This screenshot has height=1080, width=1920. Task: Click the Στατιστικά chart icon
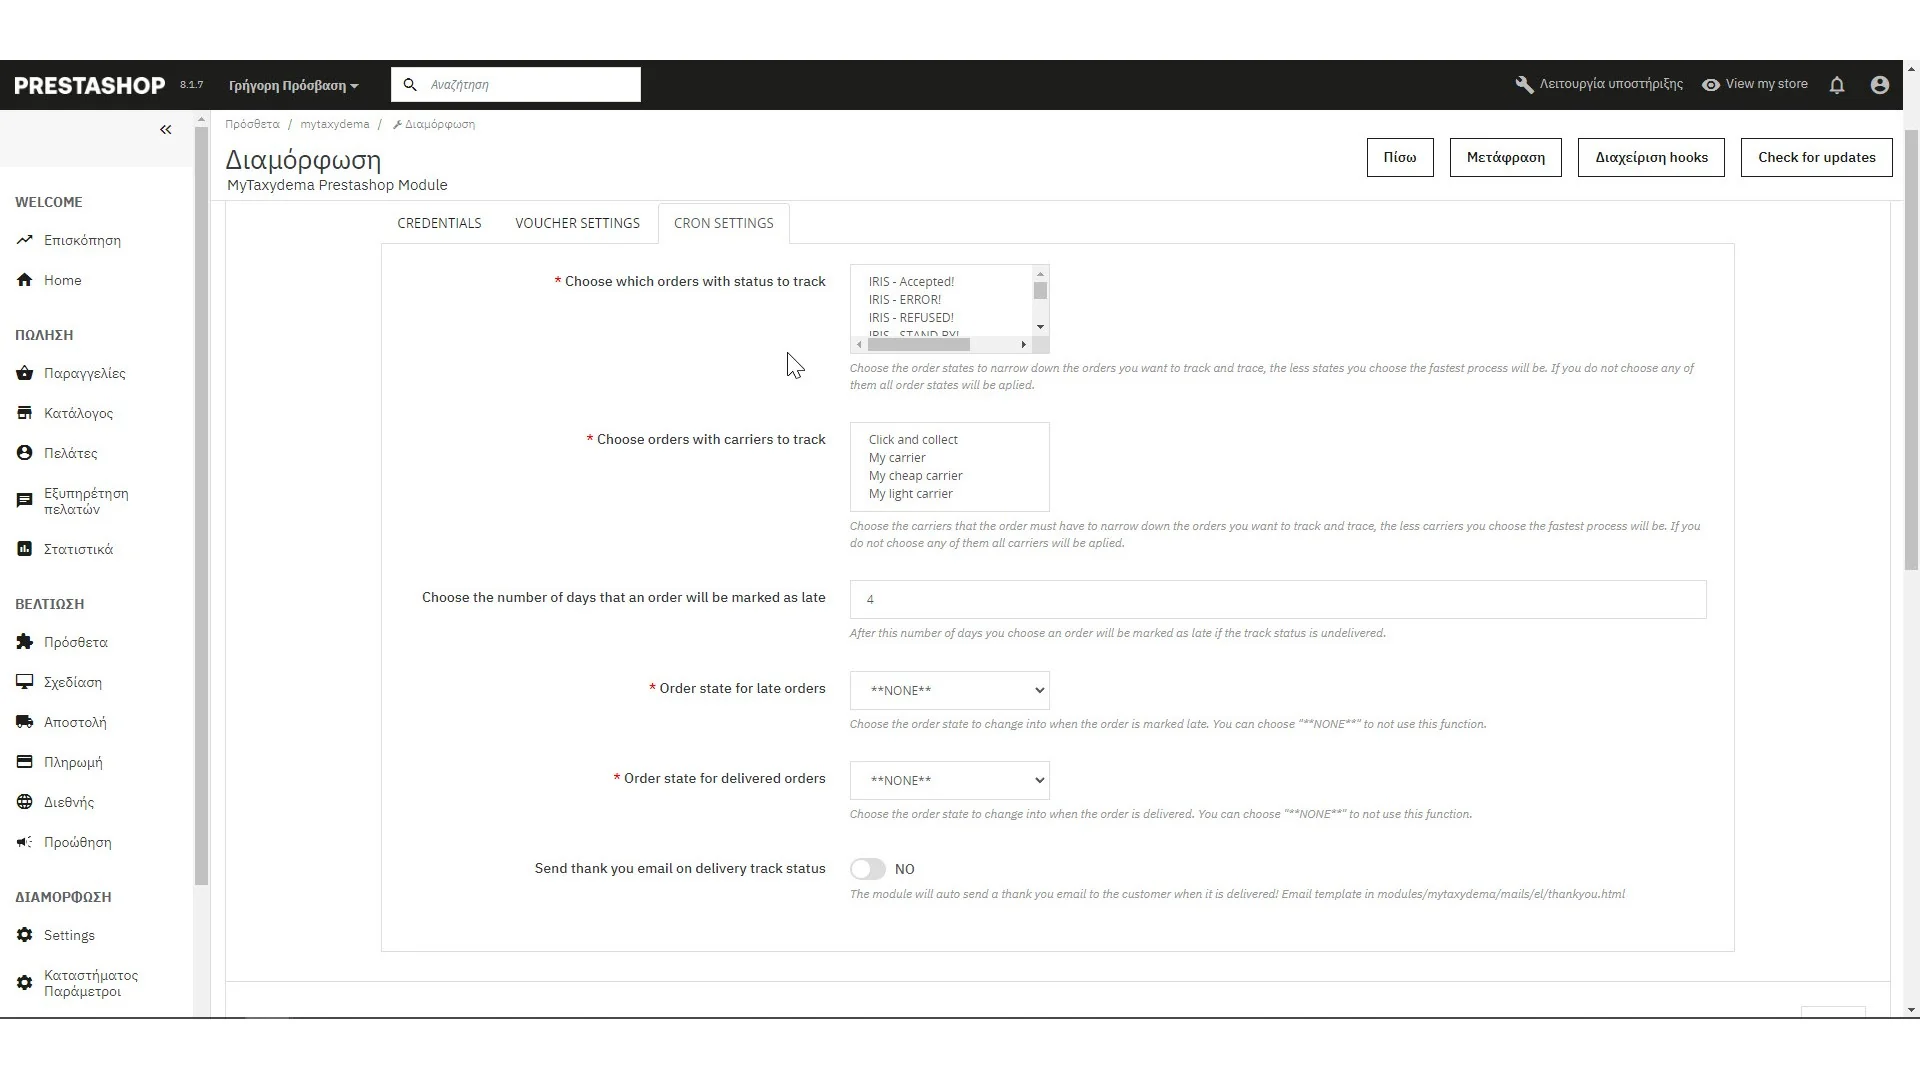click(25, 549)
